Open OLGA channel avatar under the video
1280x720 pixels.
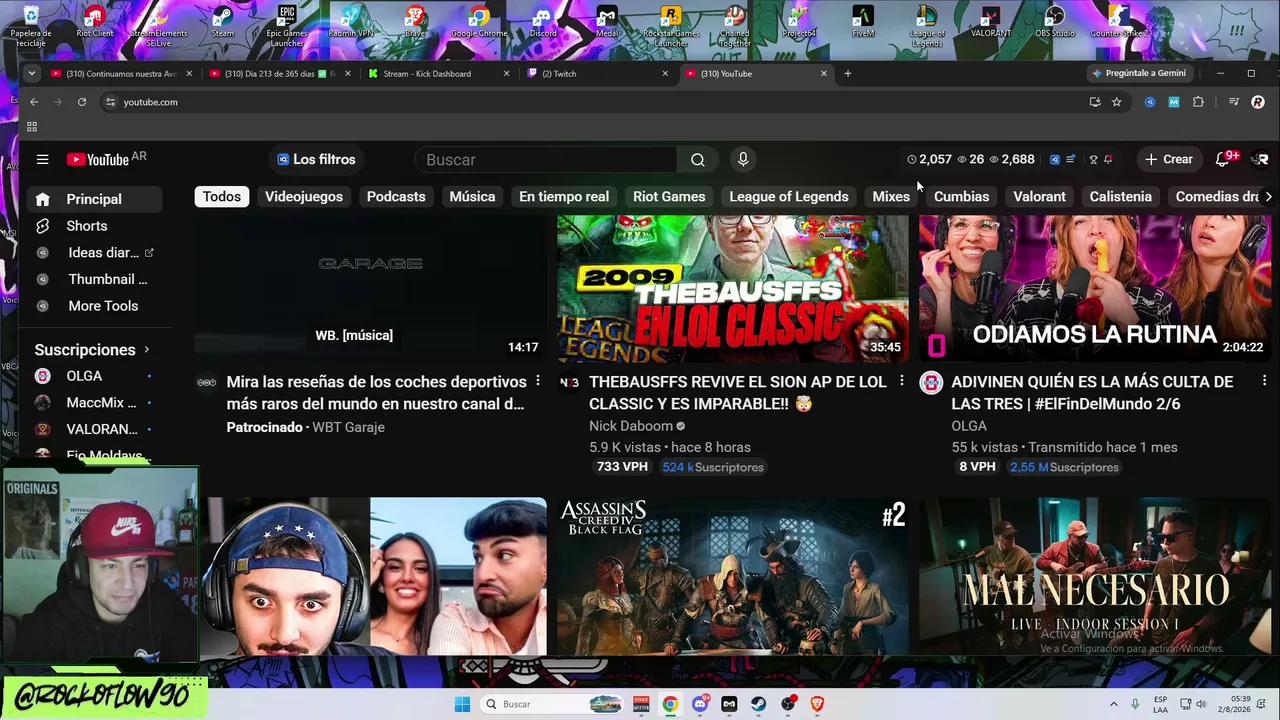pyautogui.click(x=931, y=382)
